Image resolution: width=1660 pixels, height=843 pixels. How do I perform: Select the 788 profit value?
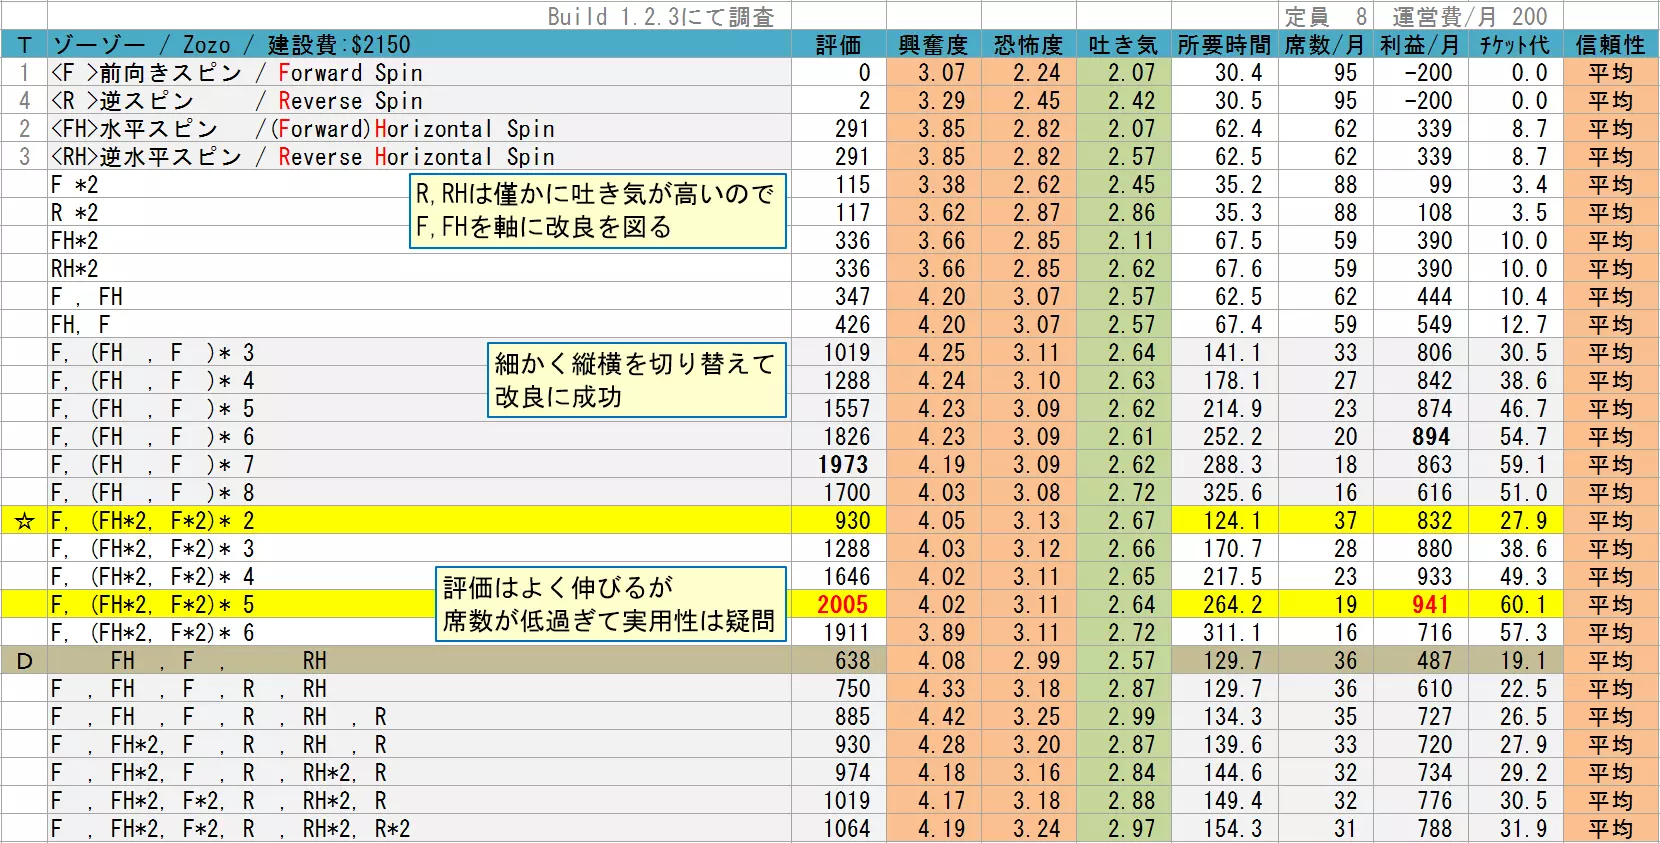point(1435,829)
